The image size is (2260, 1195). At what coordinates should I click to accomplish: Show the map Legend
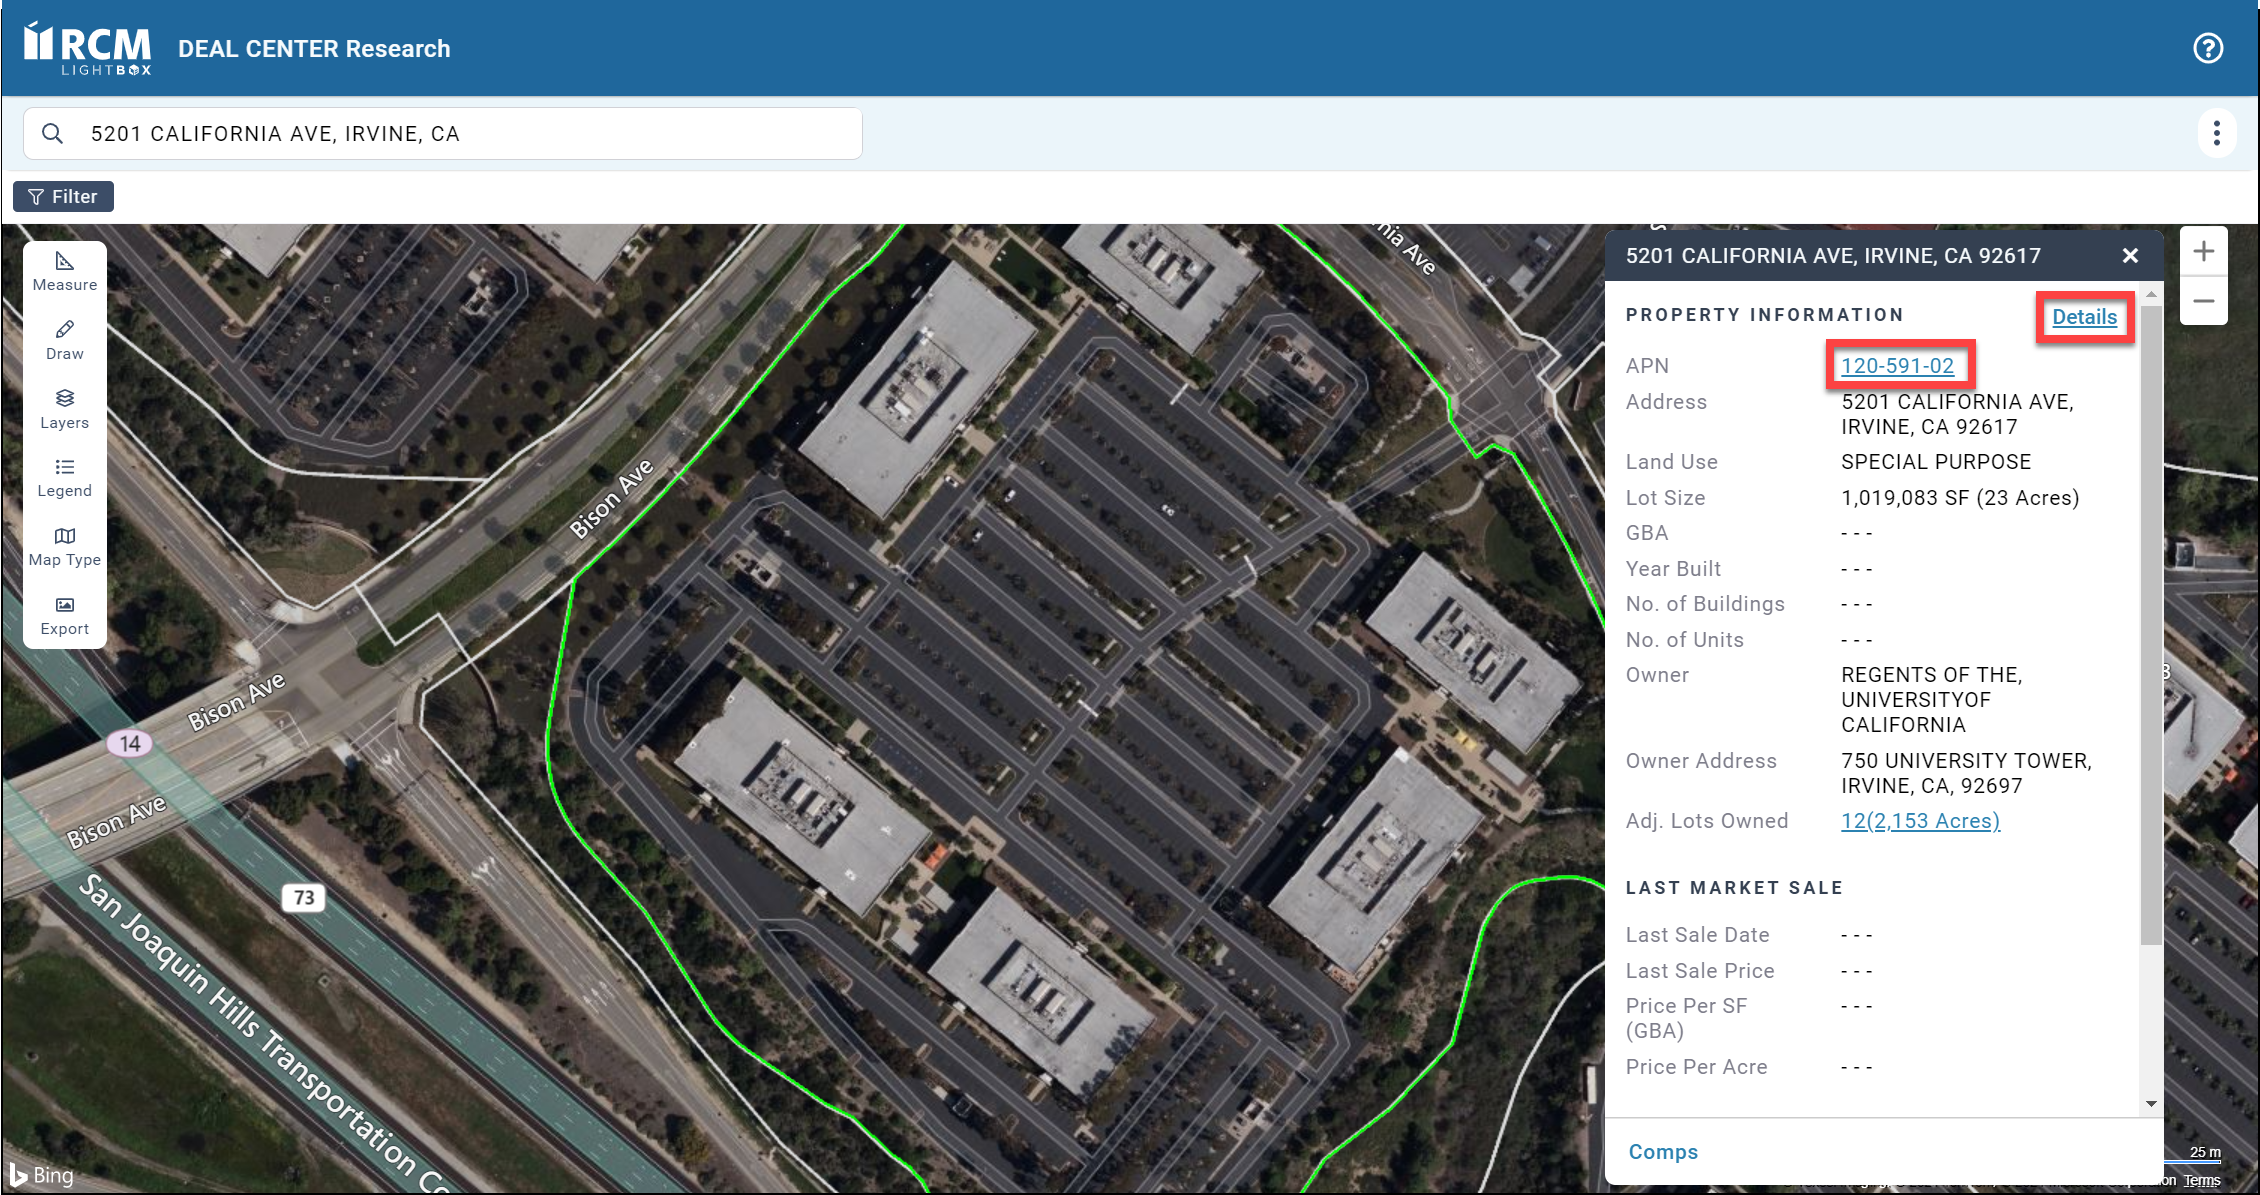(64, 478)
